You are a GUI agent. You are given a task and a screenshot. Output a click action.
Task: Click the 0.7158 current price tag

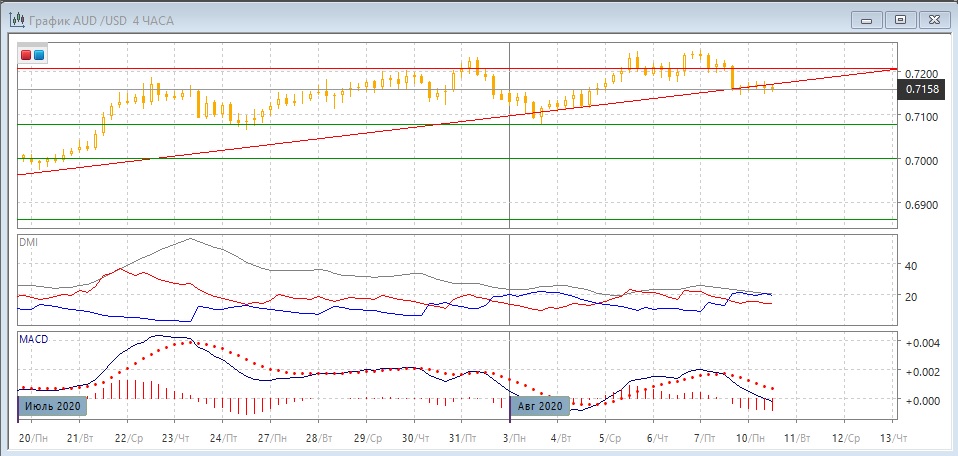[921, 90]
